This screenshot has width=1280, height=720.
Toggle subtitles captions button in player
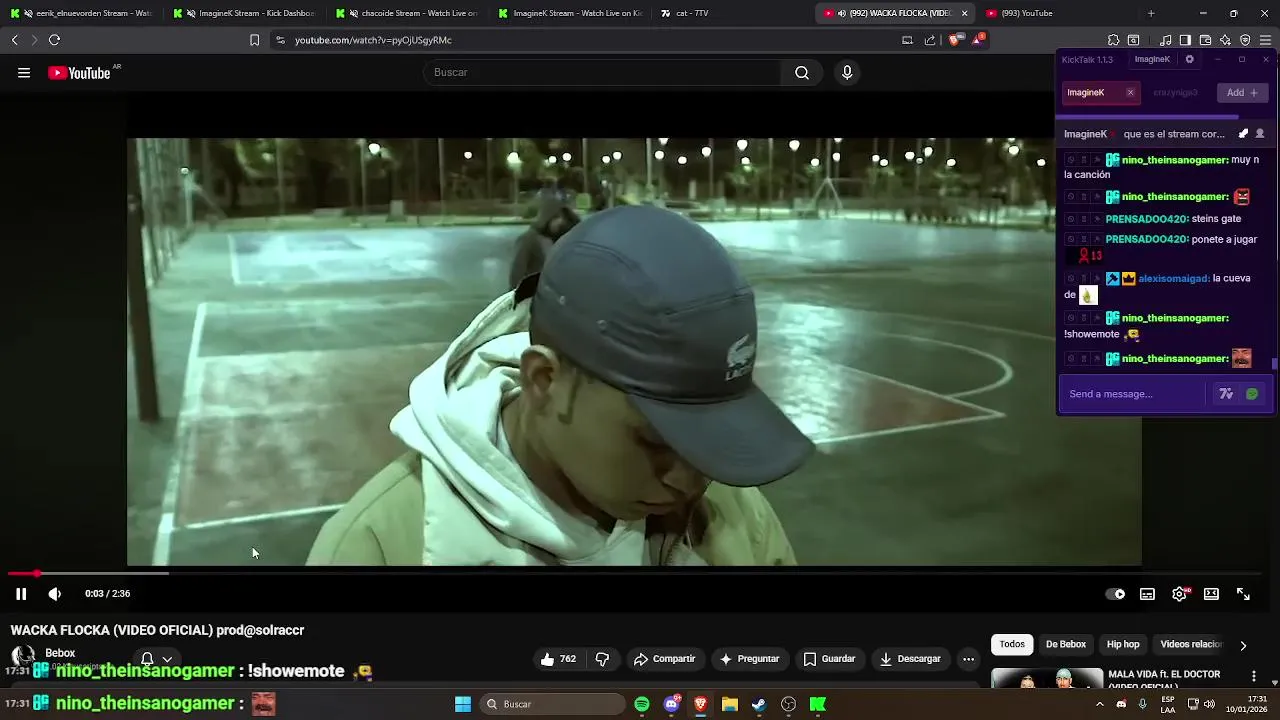pos(1147,594)
